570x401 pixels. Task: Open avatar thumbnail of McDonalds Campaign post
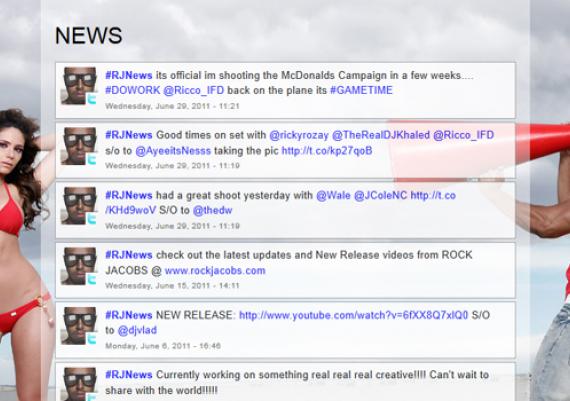(x=79, y=86)
